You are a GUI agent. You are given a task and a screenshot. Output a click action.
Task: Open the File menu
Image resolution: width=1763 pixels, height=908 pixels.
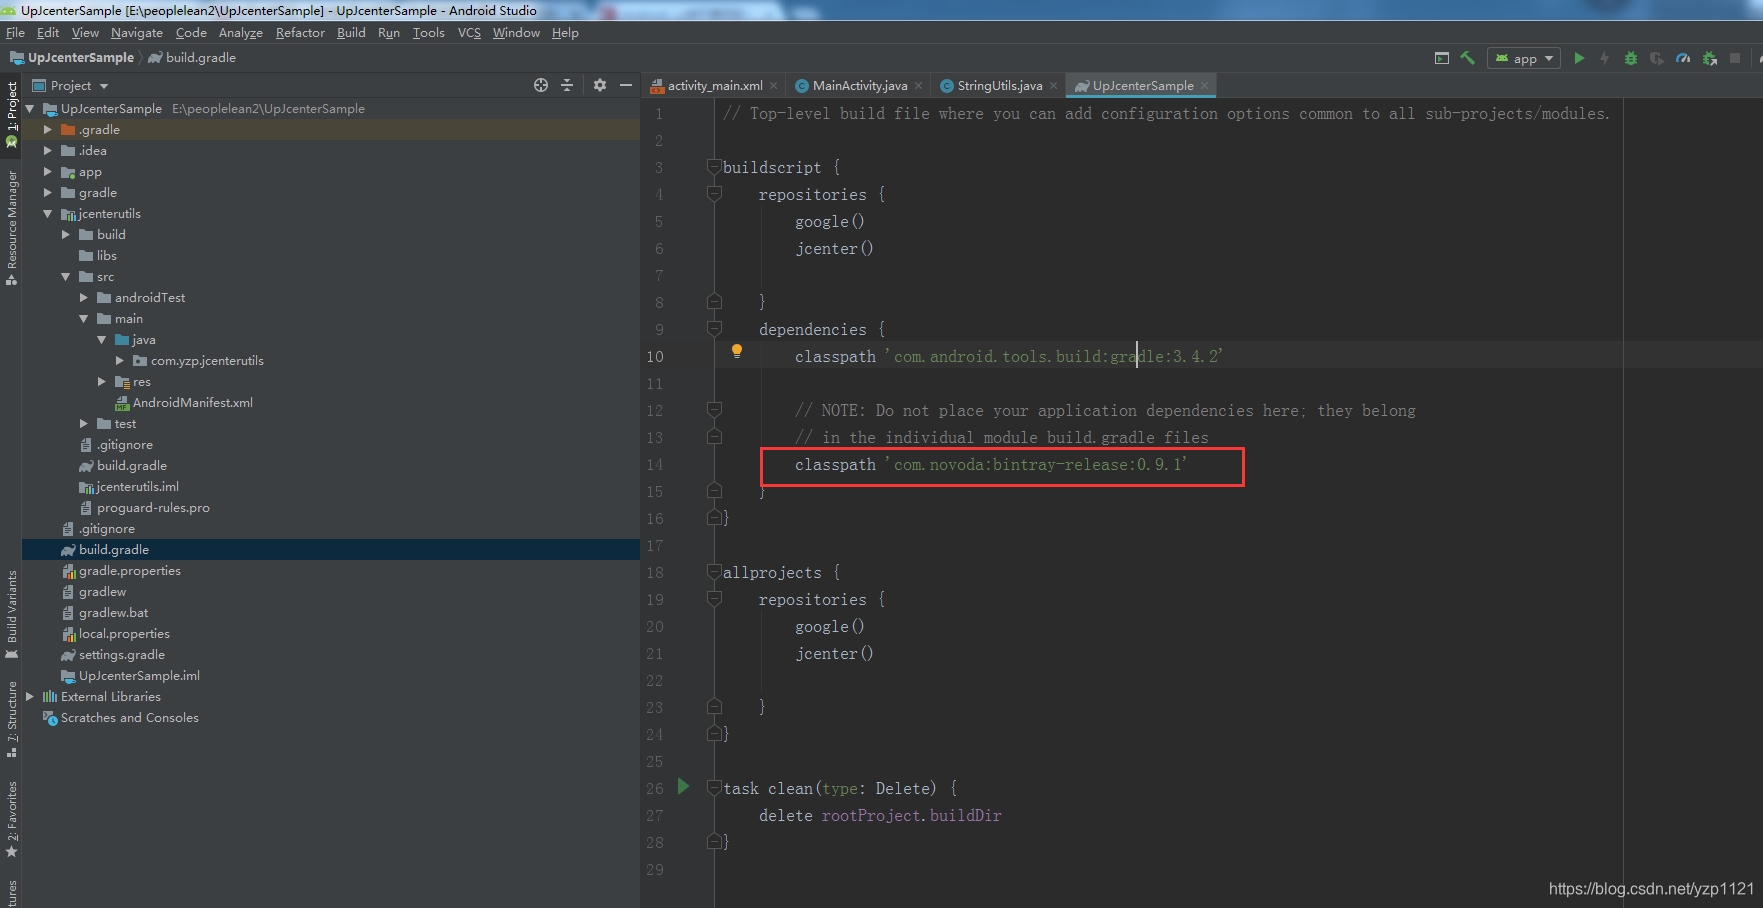15,33
